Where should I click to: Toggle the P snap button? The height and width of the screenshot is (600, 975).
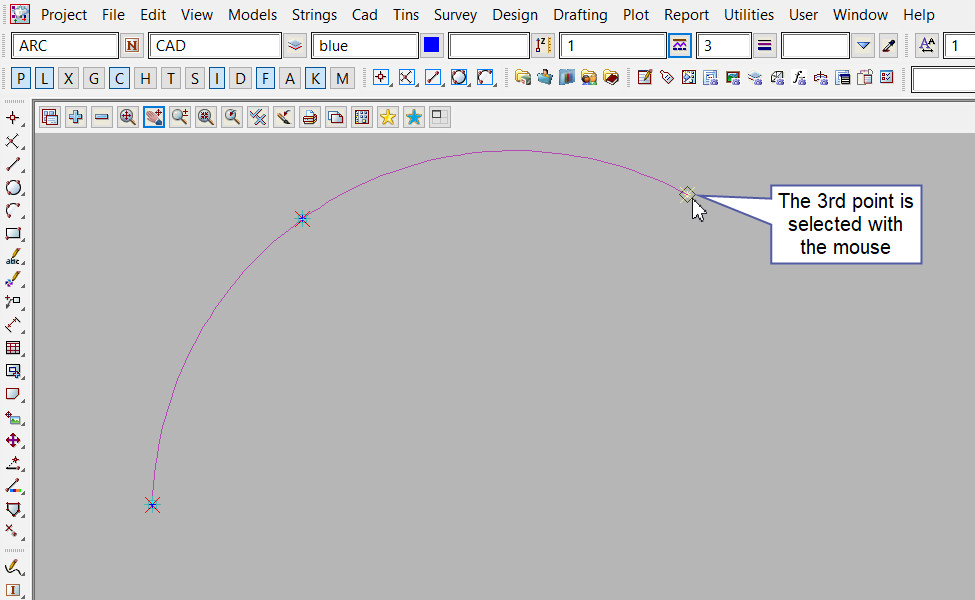(21, 79)
